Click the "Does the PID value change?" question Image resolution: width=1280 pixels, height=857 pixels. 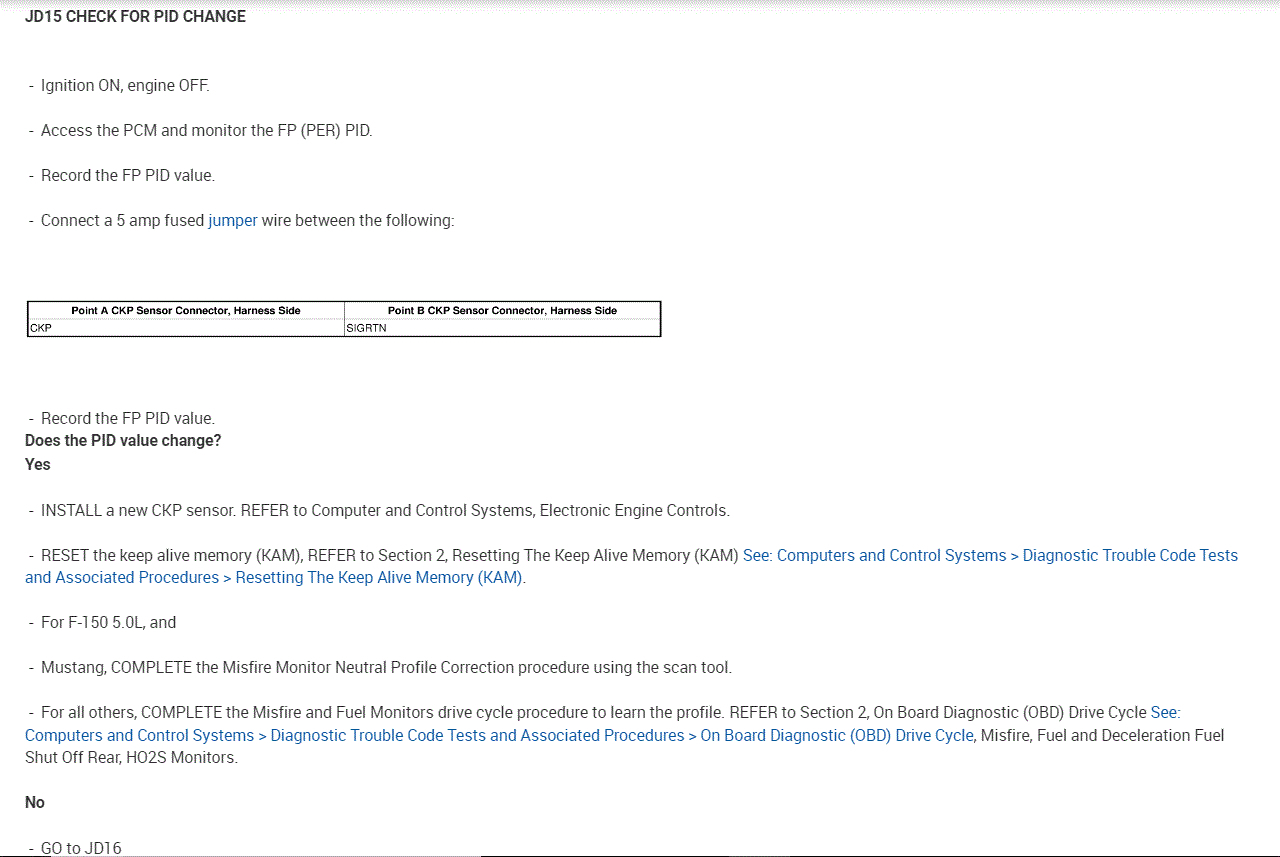[x=123, y=441]
